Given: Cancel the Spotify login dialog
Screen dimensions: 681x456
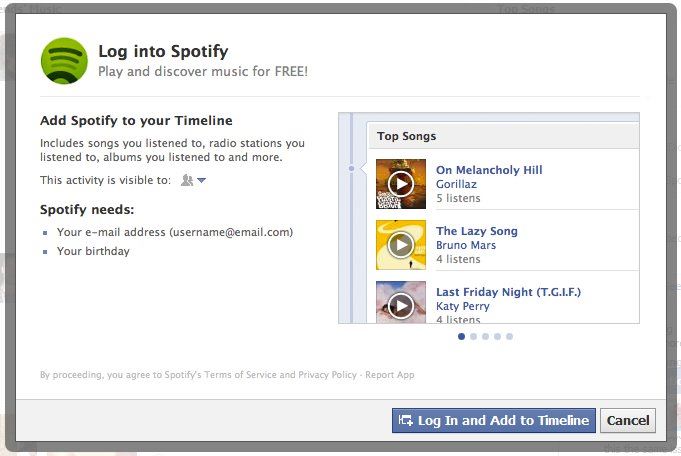Looking at the screenshot, I should coord(628,421).
